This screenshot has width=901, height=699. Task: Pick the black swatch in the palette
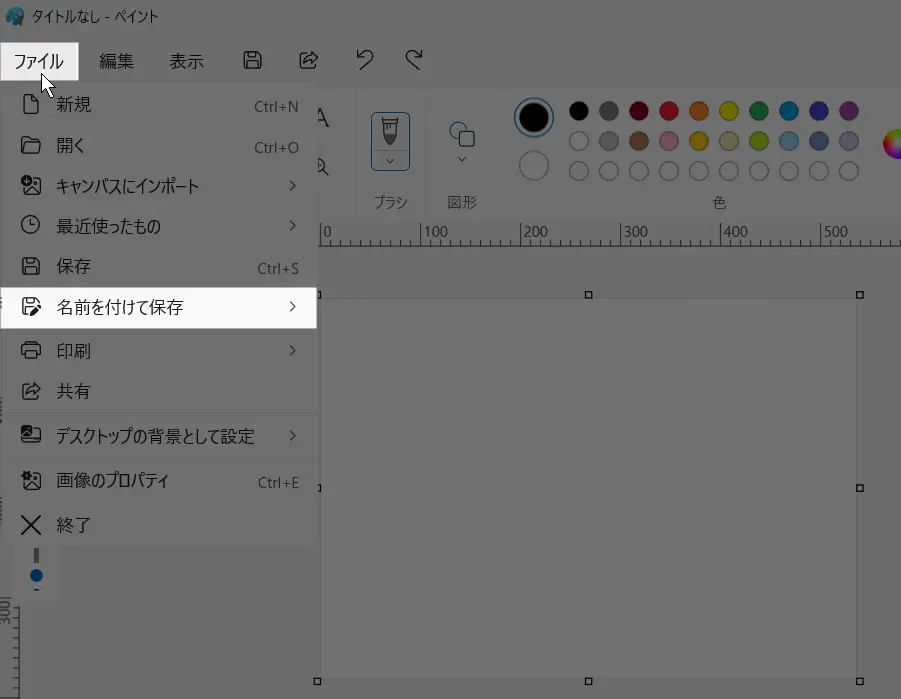click(579, 111)
